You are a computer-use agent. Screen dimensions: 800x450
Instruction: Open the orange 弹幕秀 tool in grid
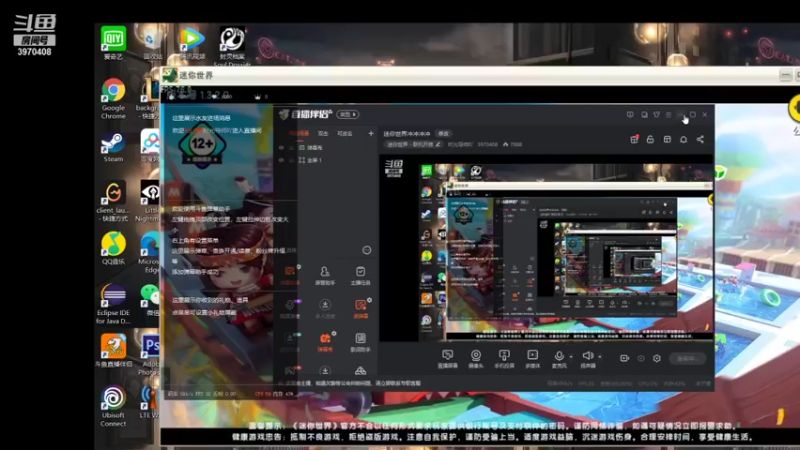pos(324,342)
